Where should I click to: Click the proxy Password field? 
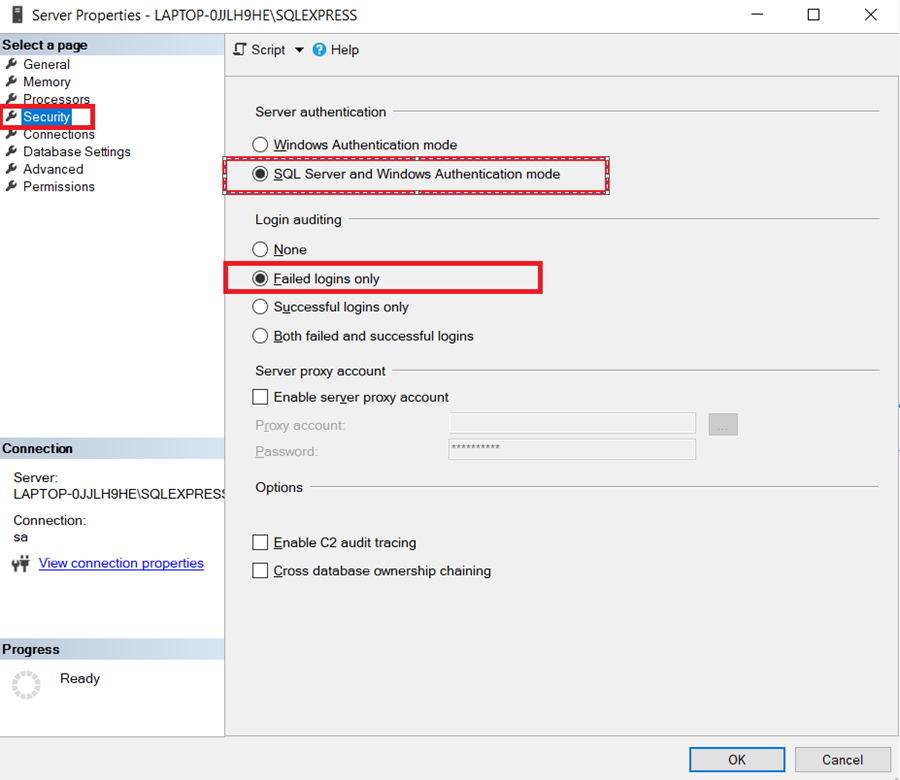[572, 449]
